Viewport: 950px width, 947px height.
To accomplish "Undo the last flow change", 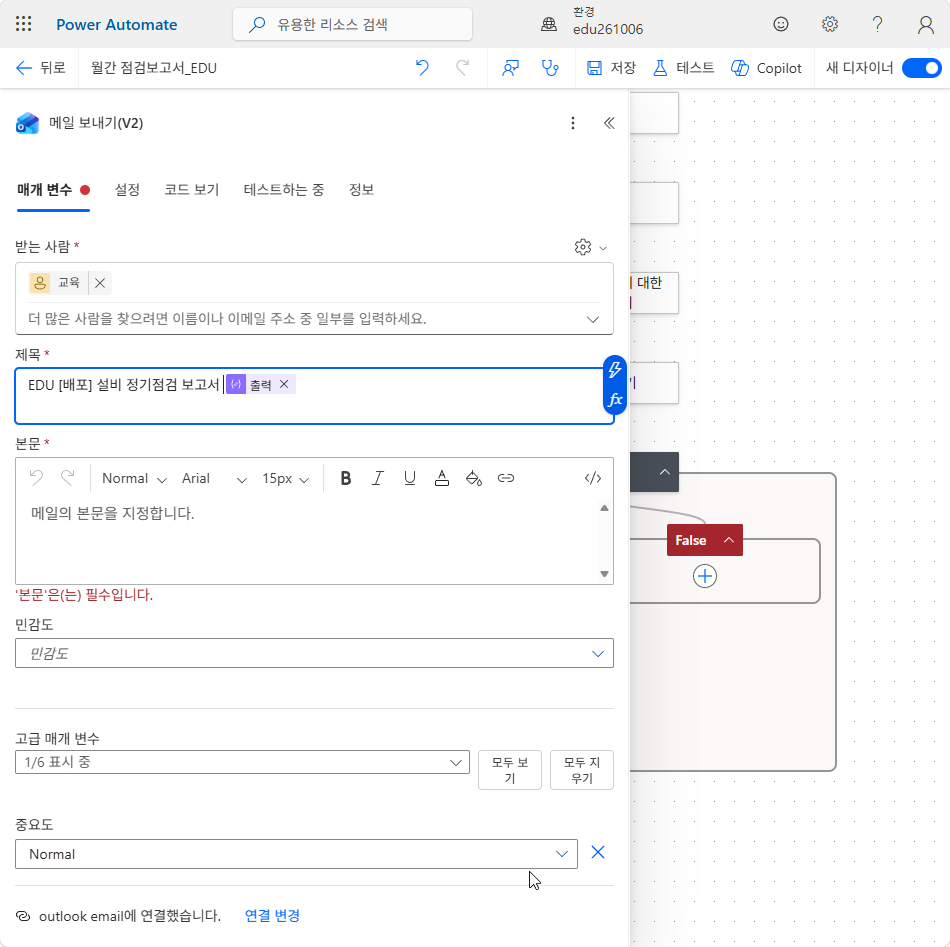I will click(x=422, y=68).
